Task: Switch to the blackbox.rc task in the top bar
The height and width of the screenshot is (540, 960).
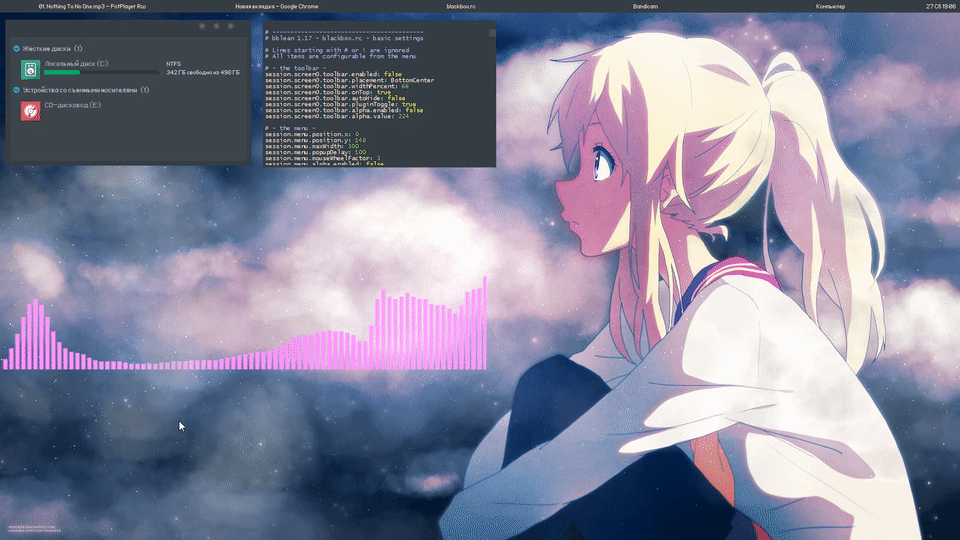Action: pyautogui.click(x=461, y=6)
